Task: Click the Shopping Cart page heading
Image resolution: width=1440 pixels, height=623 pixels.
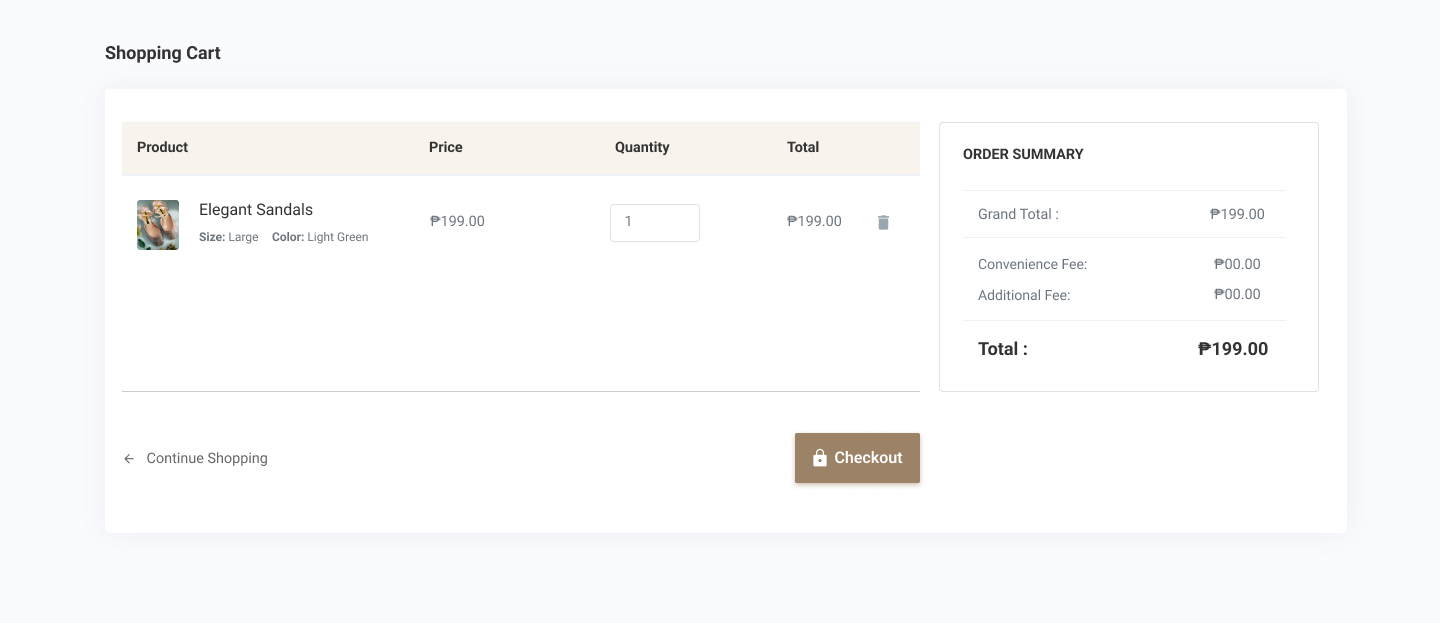Action: coord(163,53)
